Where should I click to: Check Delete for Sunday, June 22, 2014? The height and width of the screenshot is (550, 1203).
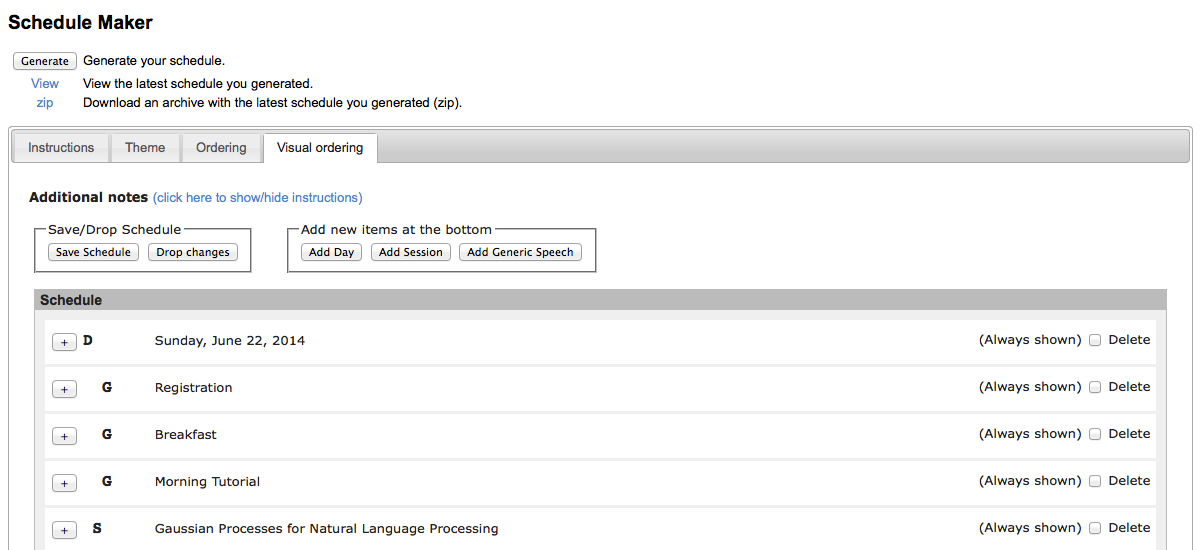click(x=1095, y=340)
